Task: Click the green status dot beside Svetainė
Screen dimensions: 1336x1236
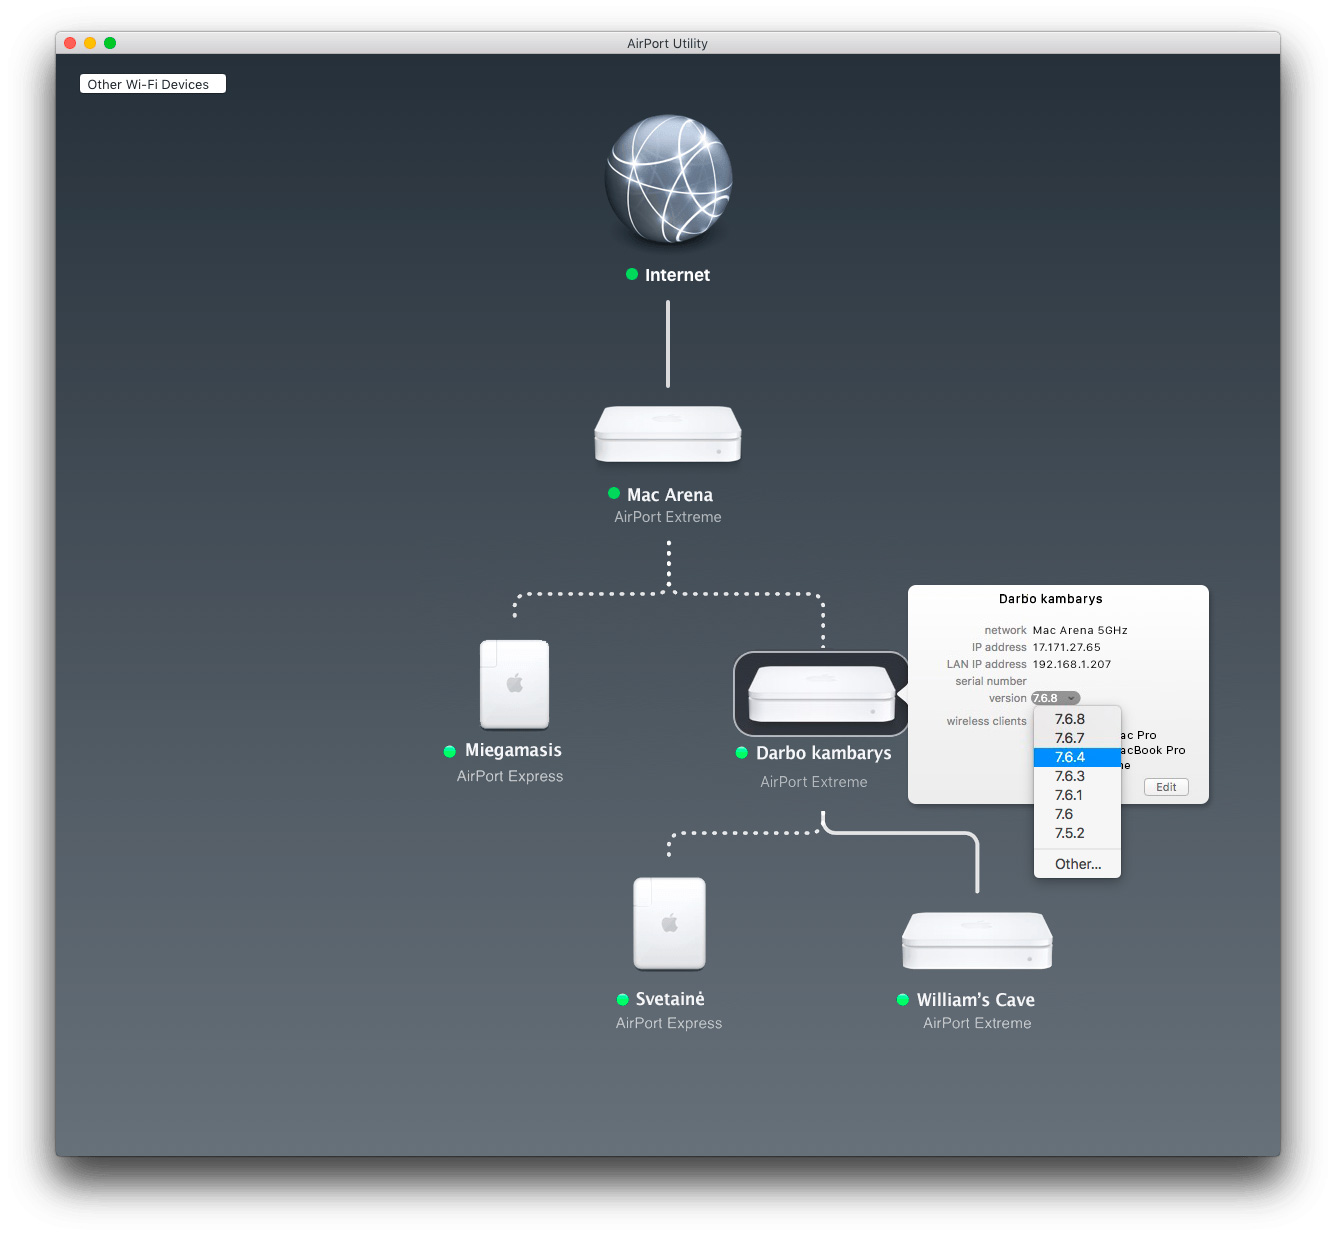Action: click(623, 999)
